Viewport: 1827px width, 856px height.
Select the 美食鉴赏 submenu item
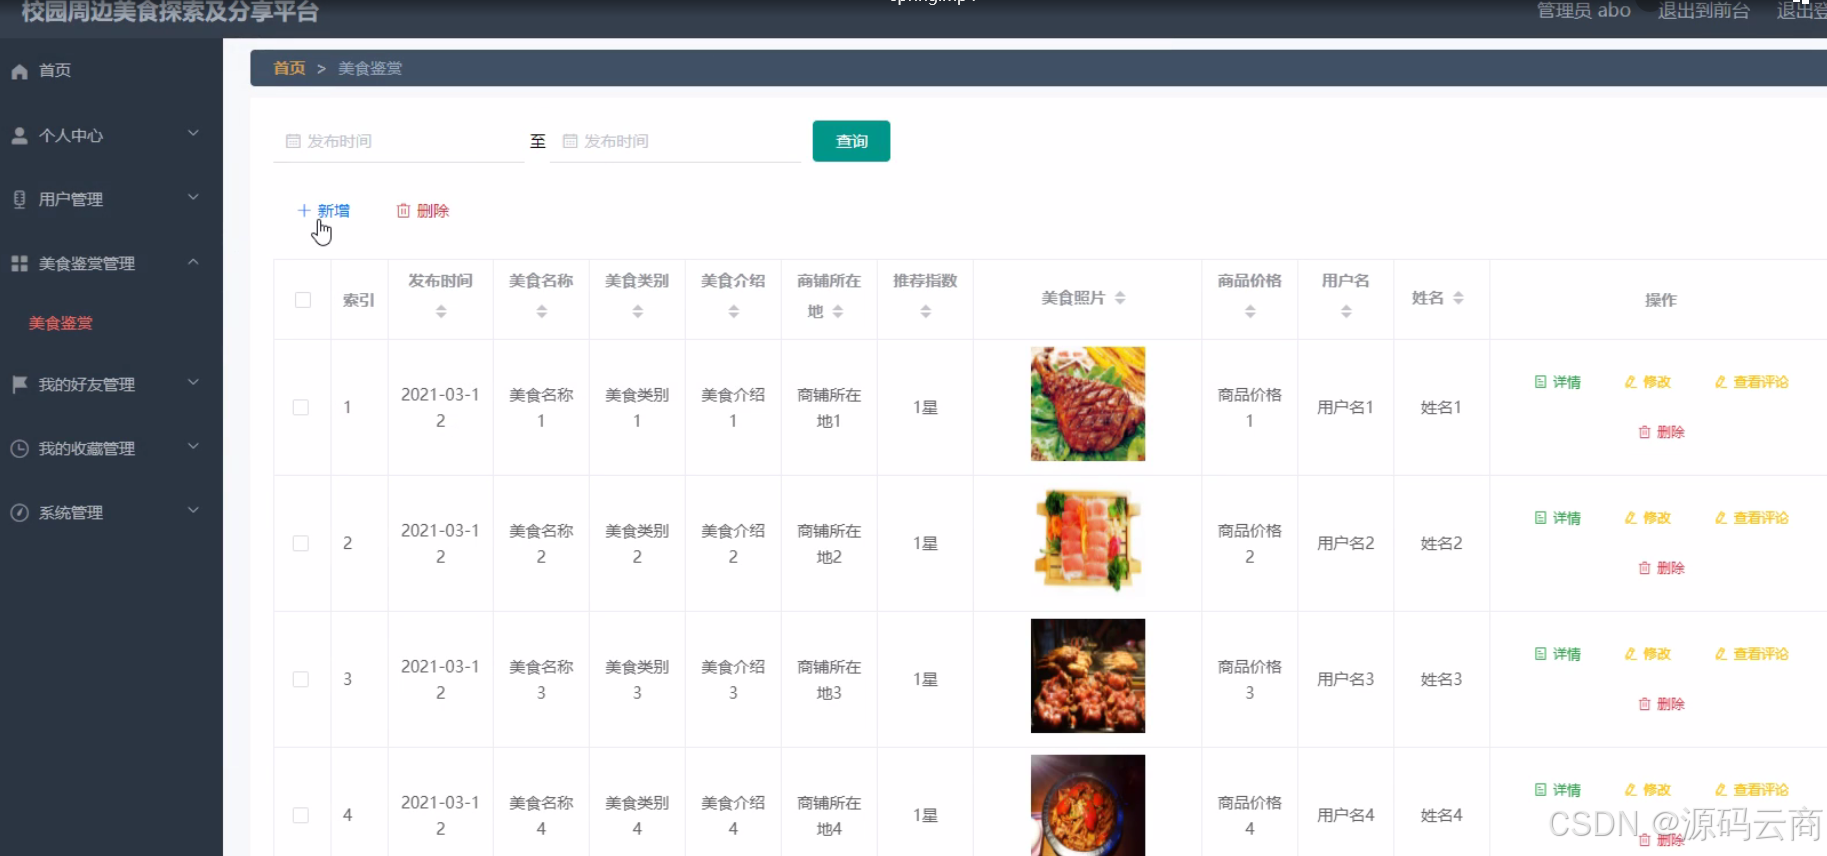tap(61, 323)
